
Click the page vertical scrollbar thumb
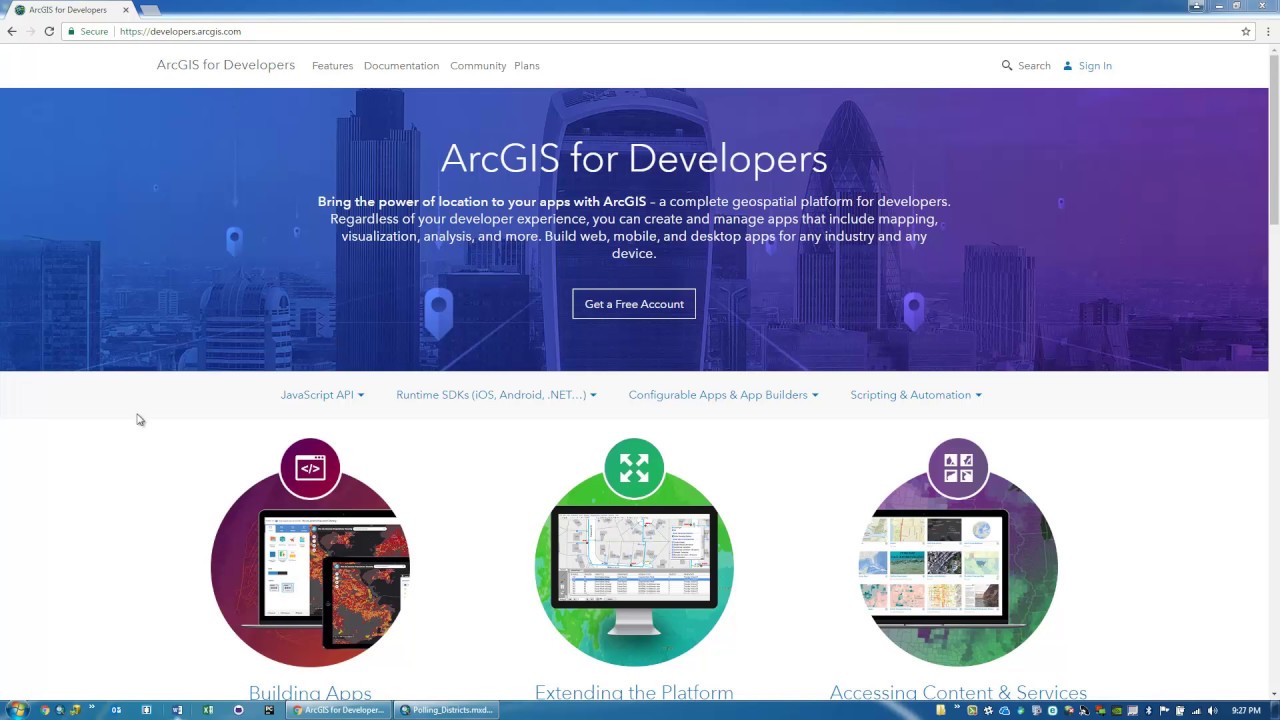coord(1274,140)
